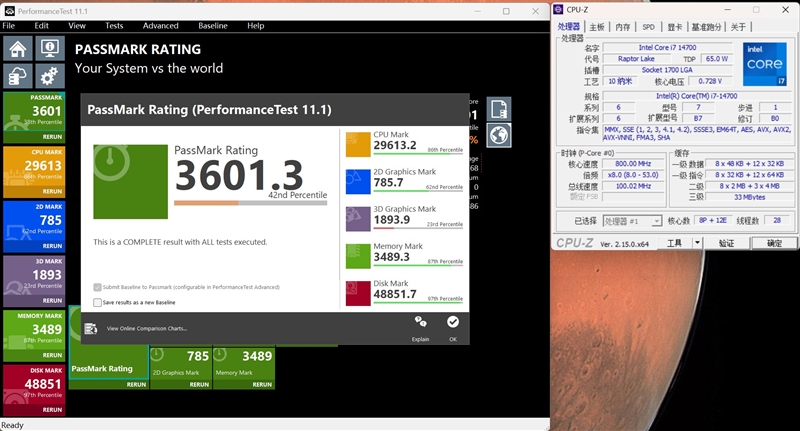Click the Disk Mark red icon
This screenshot has width=800, height=431.
coord(358,293)
